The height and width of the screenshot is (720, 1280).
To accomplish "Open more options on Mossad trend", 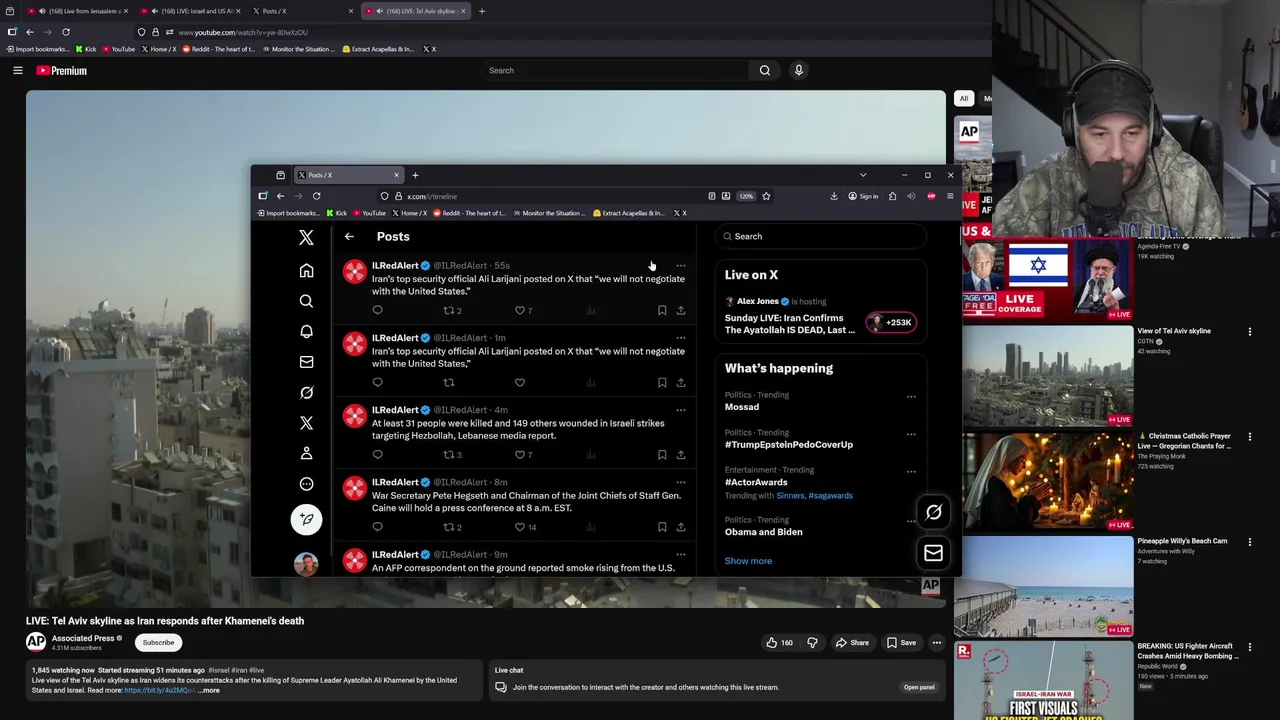I will 911,396.
